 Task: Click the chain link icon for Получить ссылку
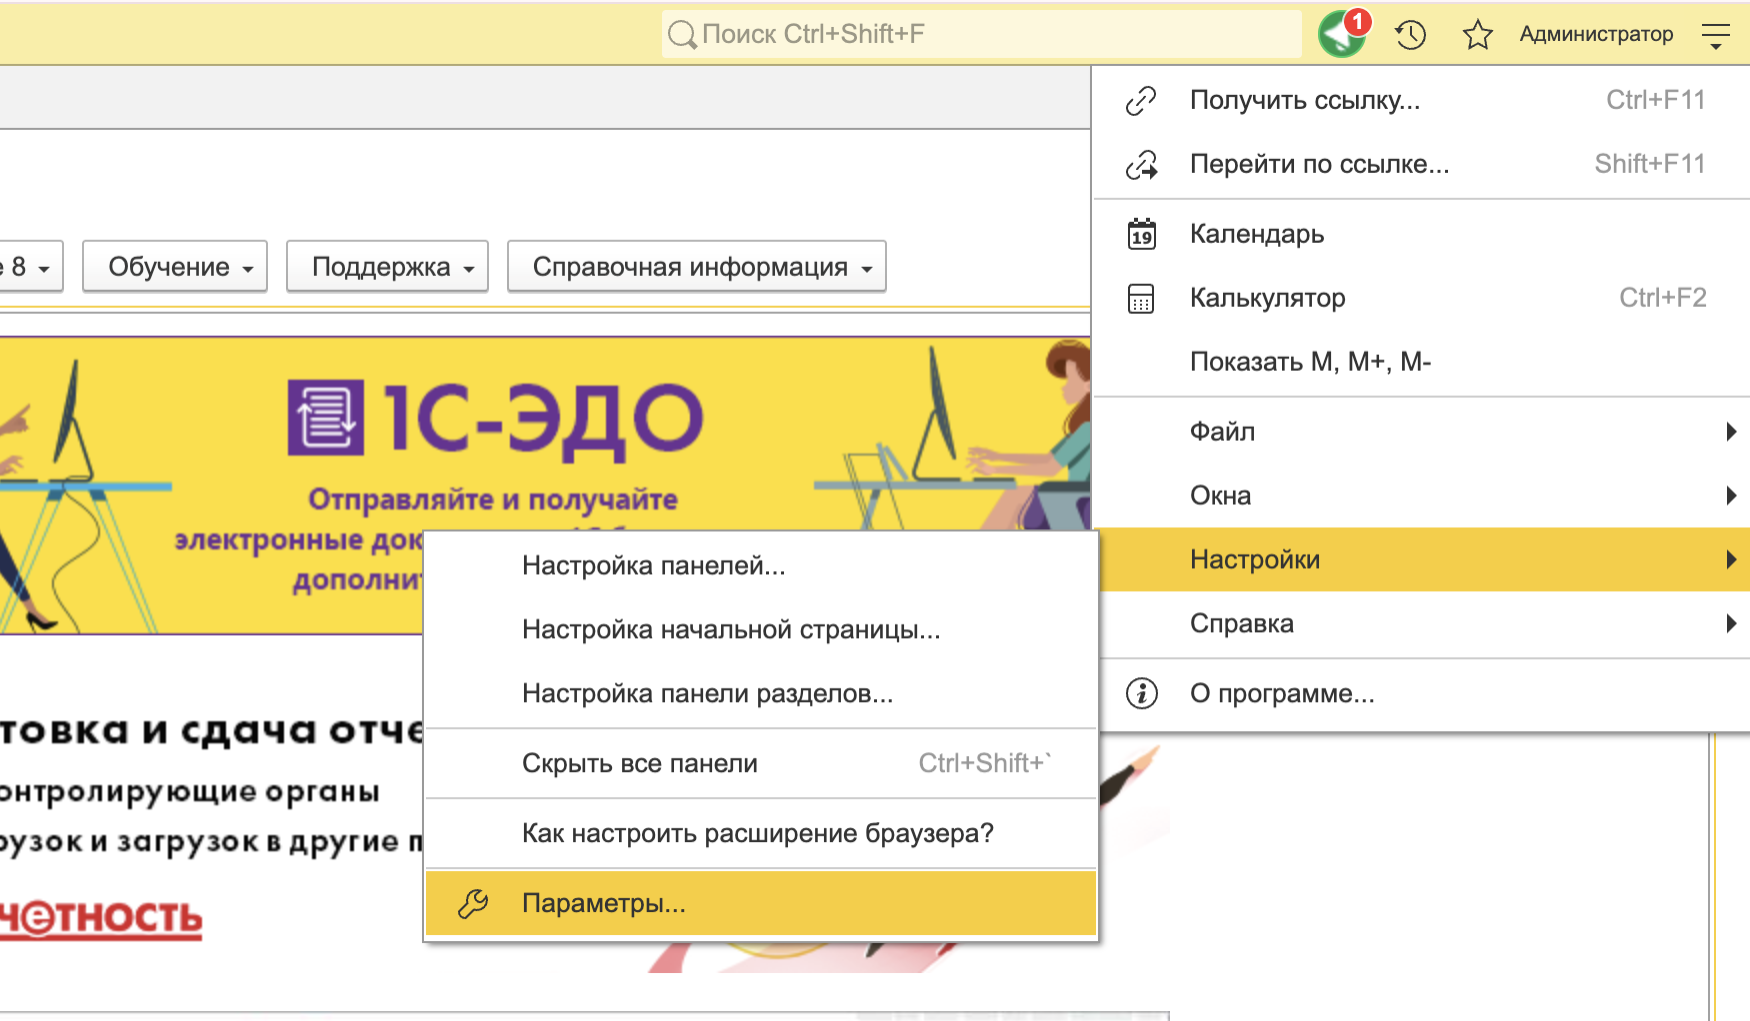[1141, 100]
